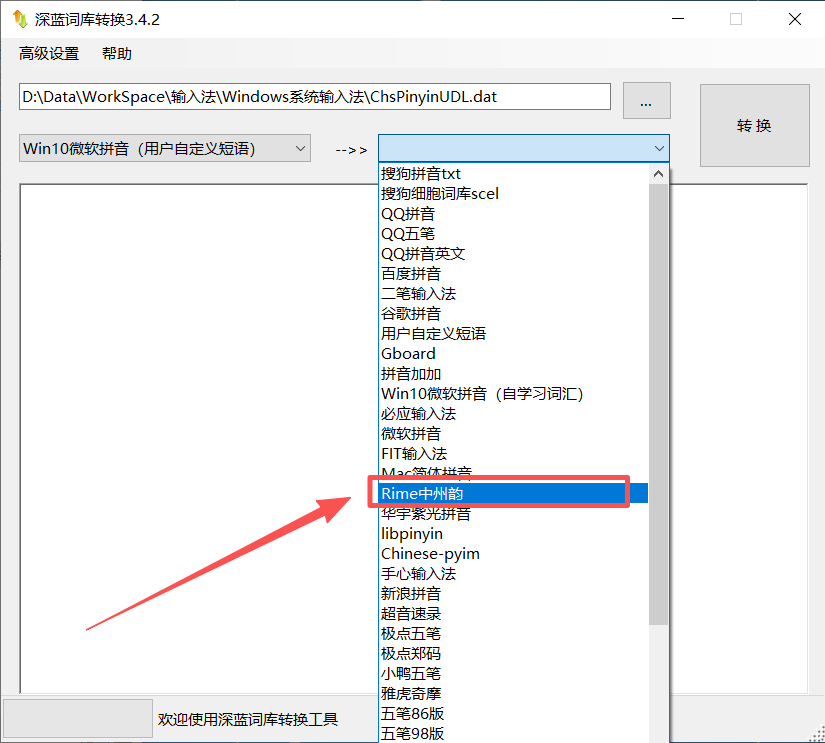
Task: Select 搜狗细胞词库scel option
Action: point(514,194)
